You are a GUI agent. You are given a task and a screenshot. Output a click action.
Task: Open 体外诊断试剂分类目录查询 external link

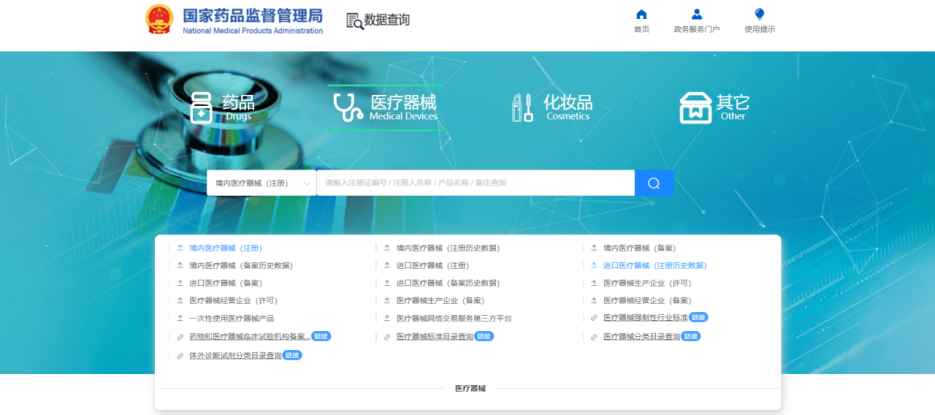point(234,355)
